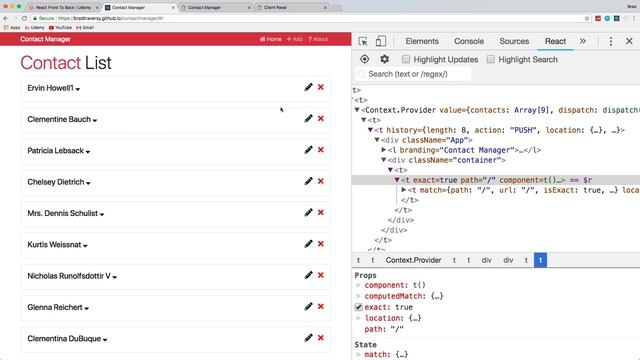The width and height of the screenshot is (640, 360).
Task: Edit Ervin Howell1 with the pencil icon
Action: pyautogui.click(x=308, y=87)
